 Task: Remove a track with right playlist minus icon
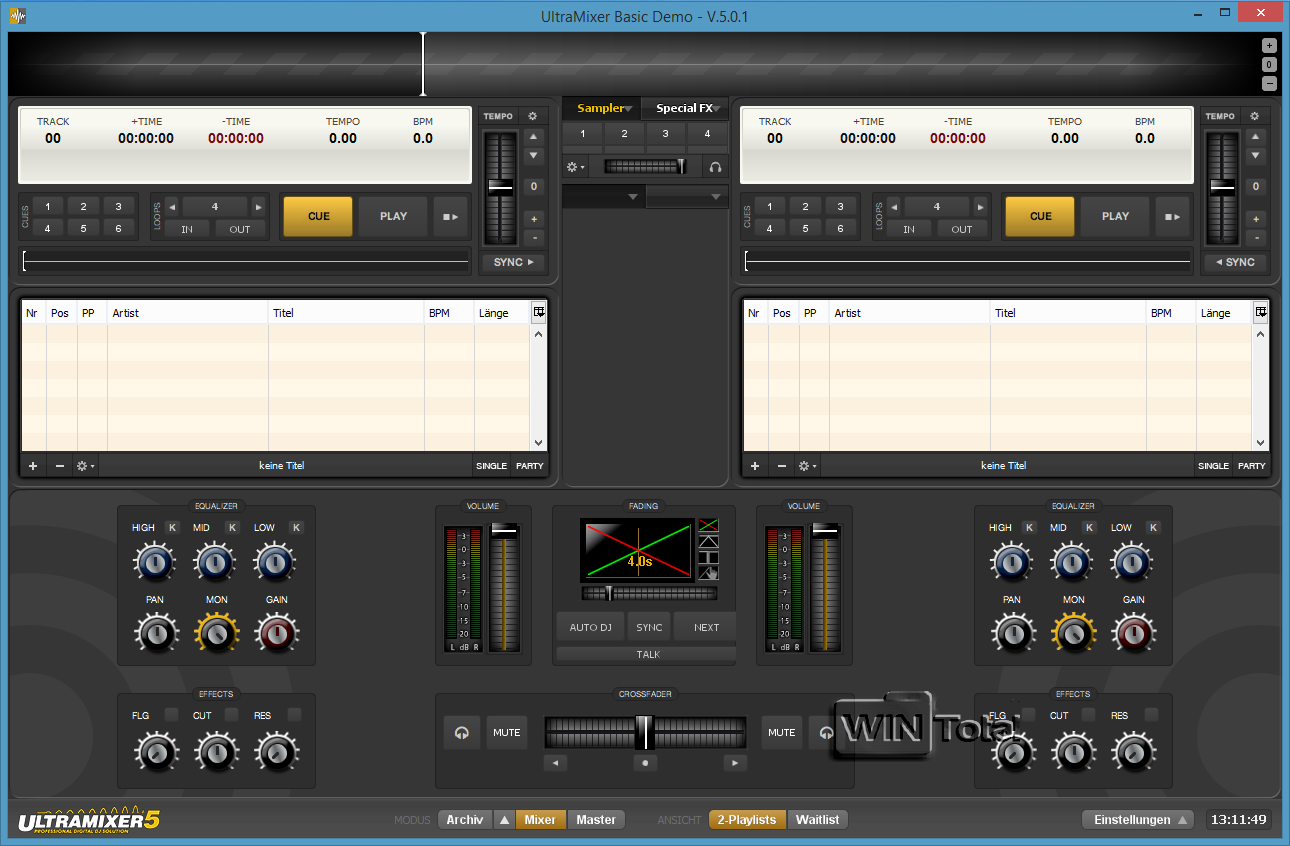coord(782,466)
